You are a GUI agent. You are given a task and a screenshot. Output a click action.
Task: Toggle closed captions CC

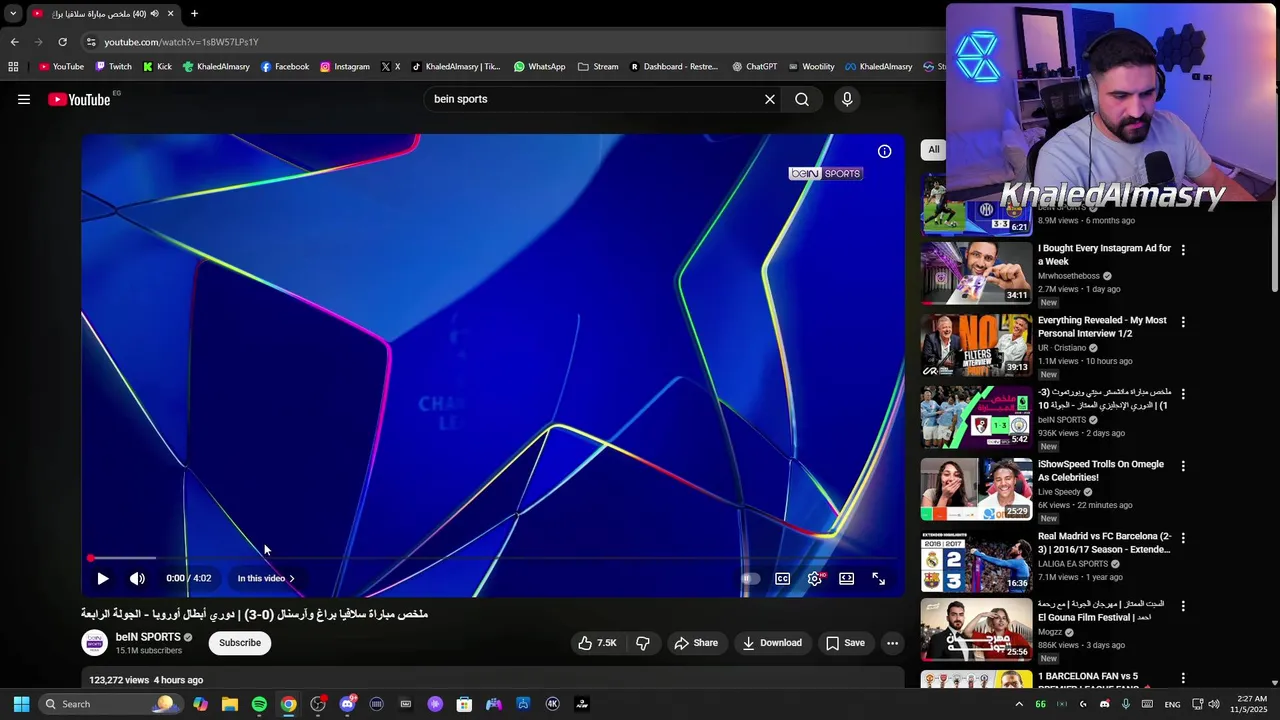click(x=782, y=578)
